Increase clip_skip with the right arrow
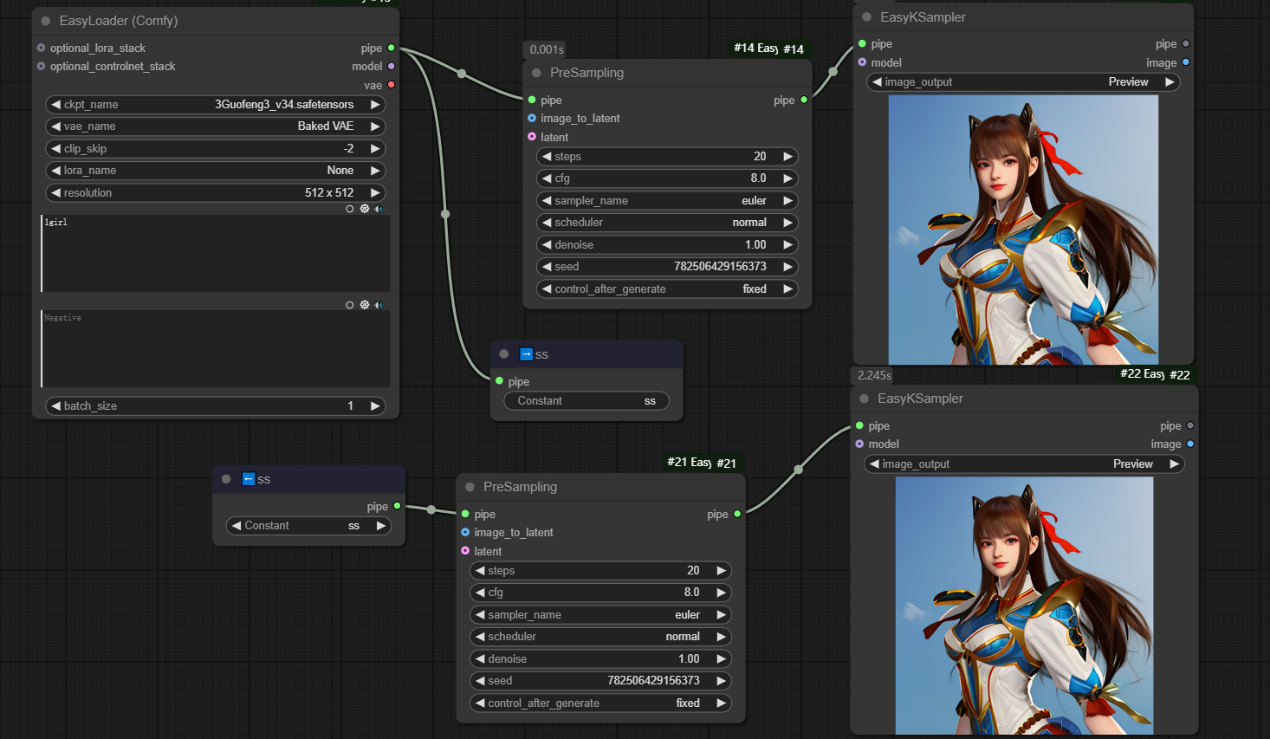The width and height of the screenshot is (1270, 739). click(x=376, y=148)
